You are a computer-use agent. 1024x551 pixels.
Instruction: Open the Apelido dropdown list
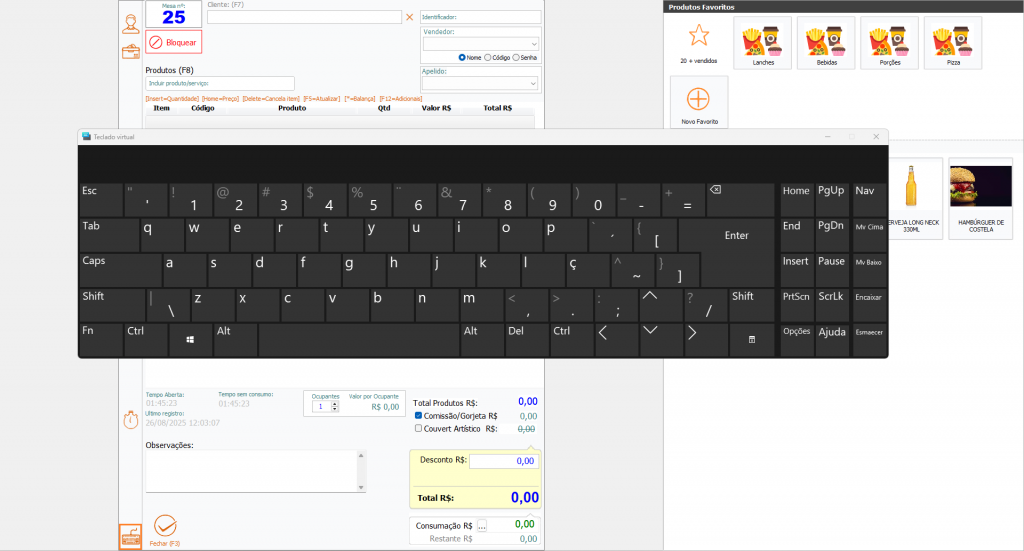535,84
